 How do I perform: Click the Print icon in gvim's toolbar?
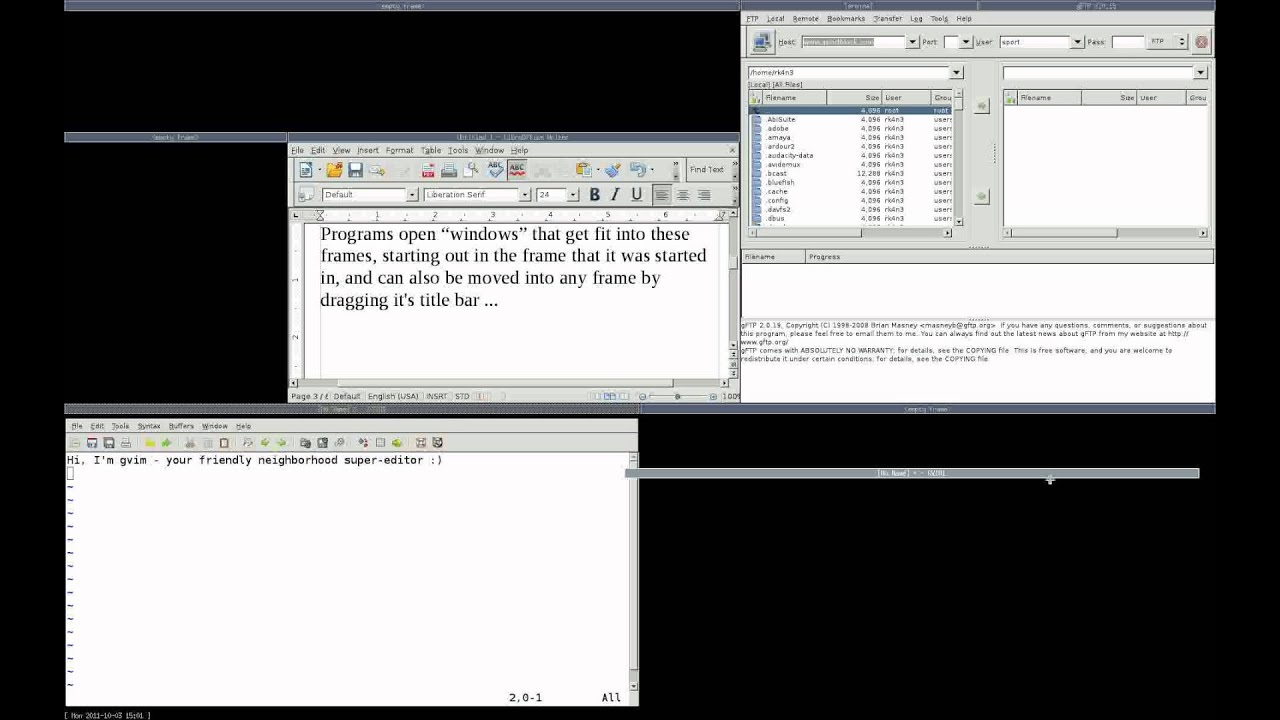click(125, 442)
